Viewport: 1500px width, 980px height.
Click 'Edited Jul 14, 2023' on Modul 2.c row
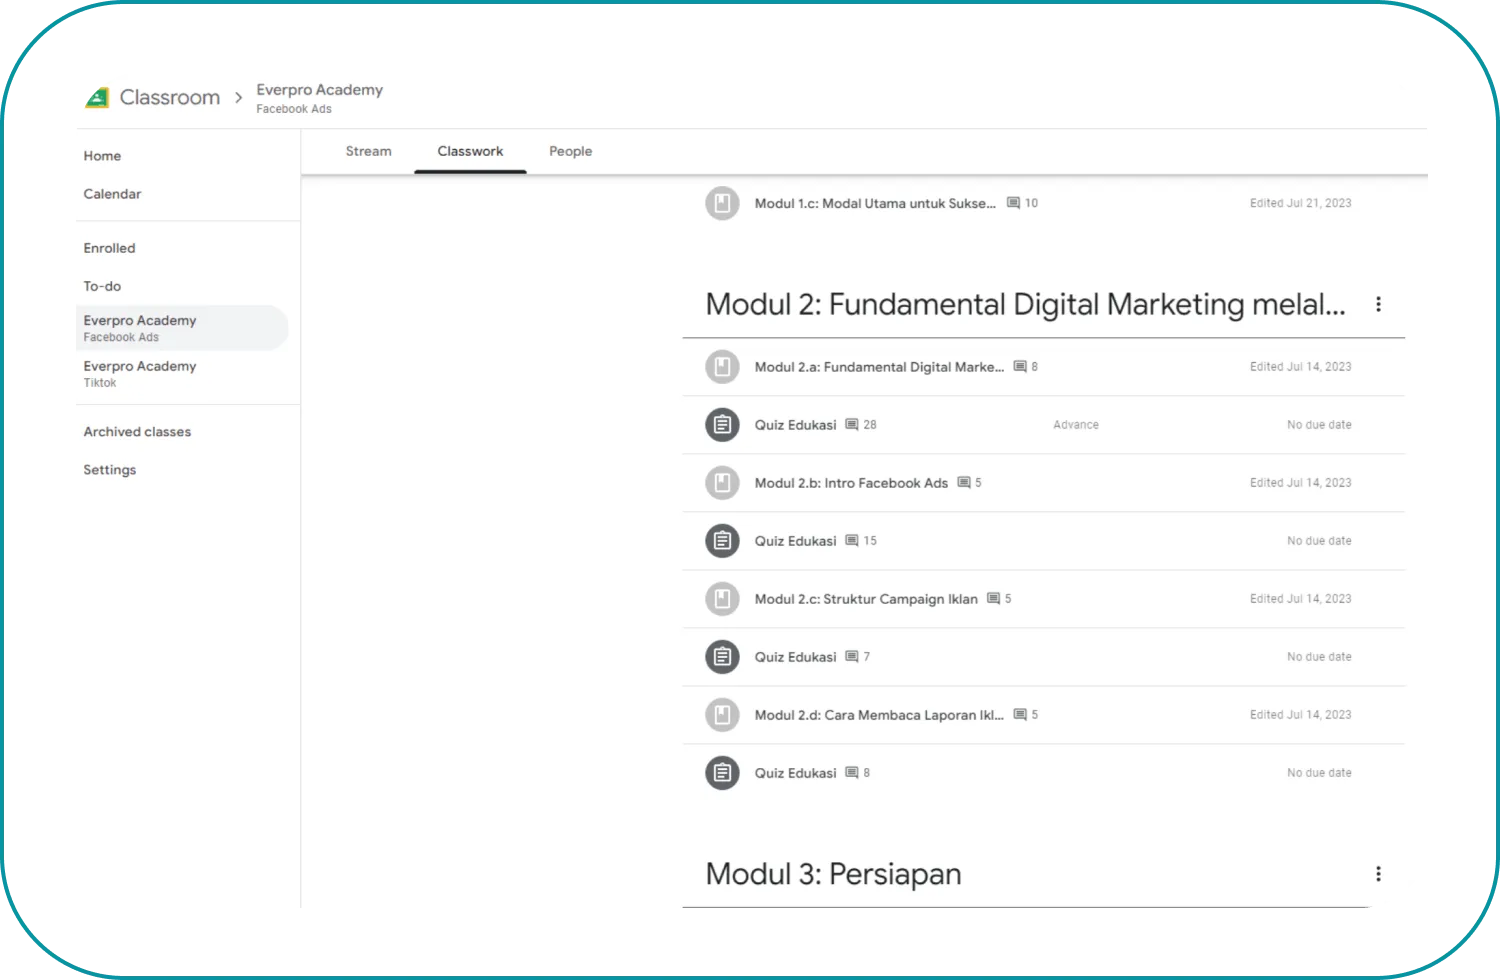coord(1300,599)
